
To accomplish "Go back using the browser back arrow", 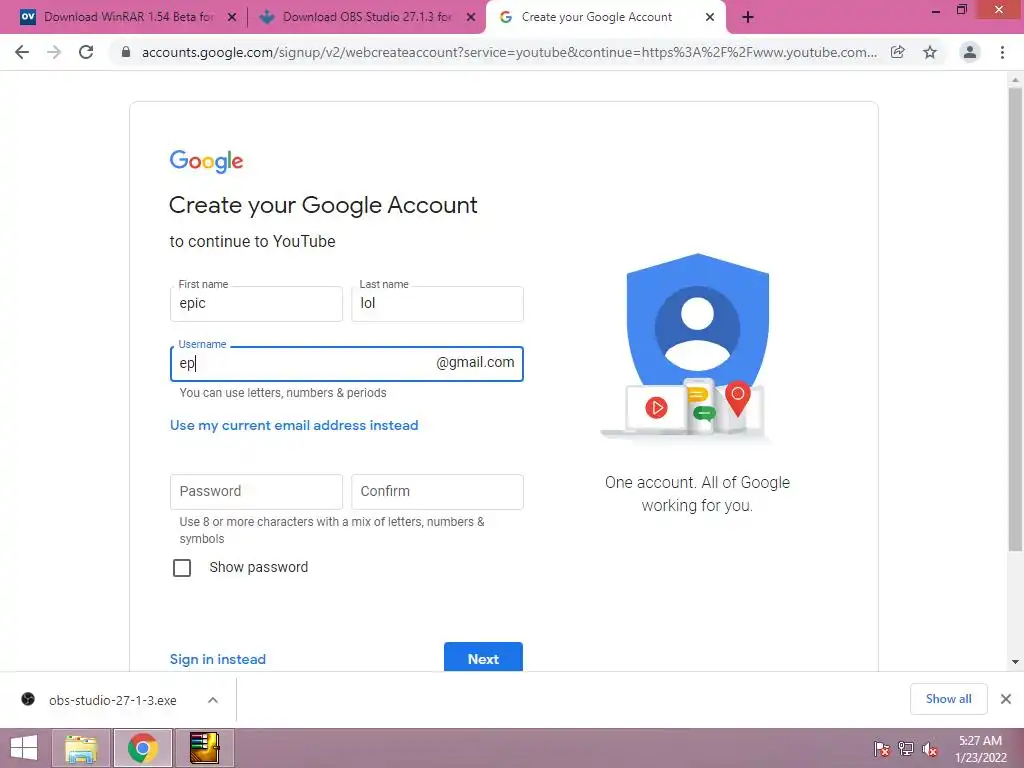I will coord(22,52).
